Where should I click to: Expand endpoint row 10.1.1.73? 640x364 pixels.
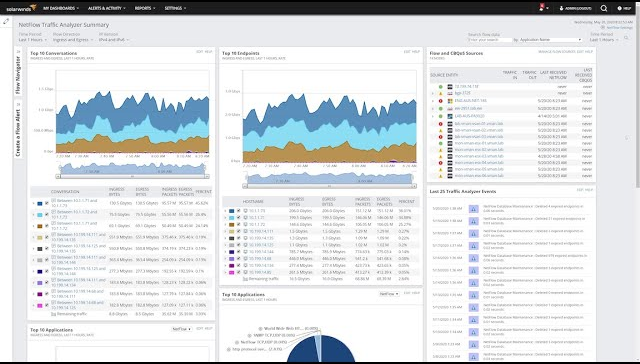(x=225, y=211)
